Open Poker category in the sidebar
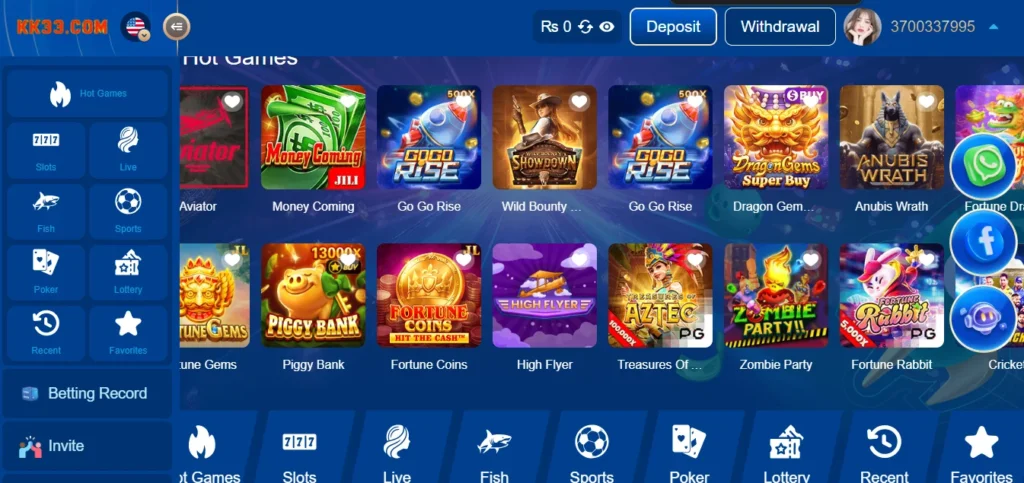This screenshot has width=1024, height=483. (46, 272)
